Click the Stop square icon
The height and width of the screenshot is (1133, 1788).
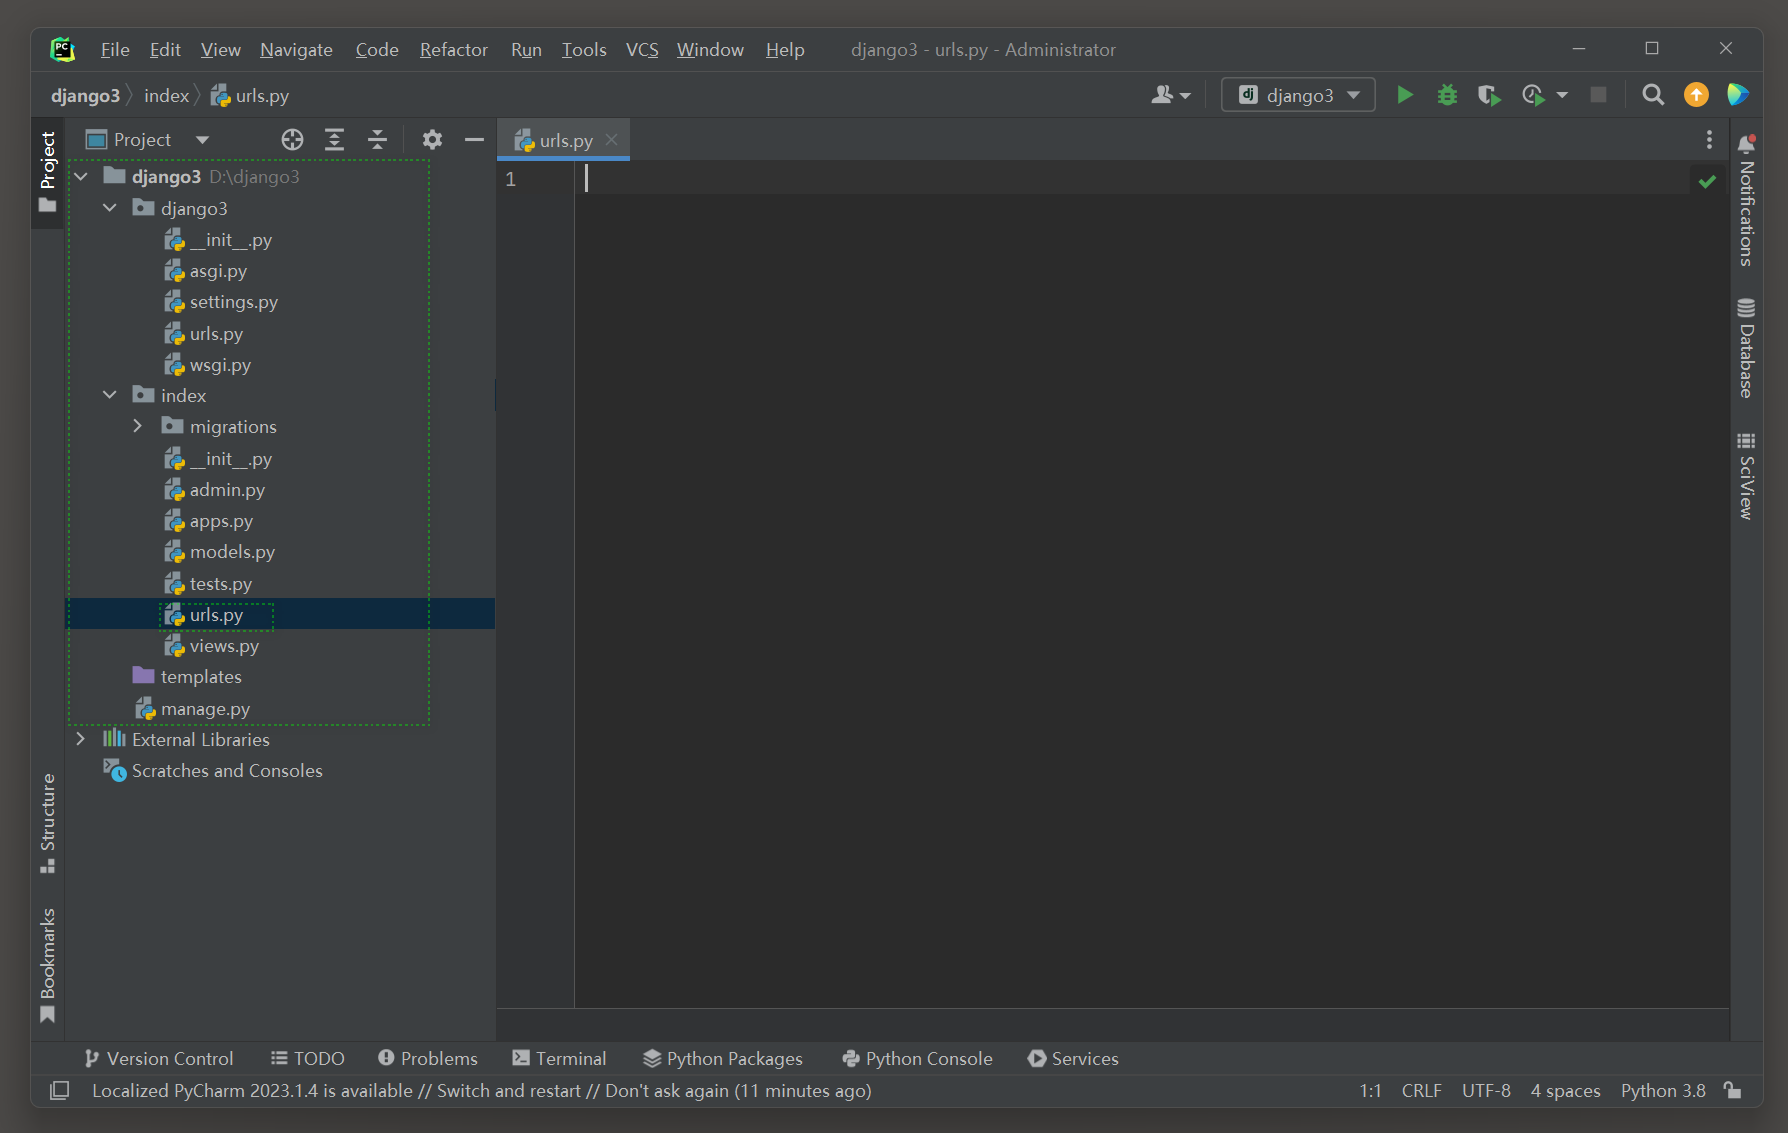[x=1598, y=95]
